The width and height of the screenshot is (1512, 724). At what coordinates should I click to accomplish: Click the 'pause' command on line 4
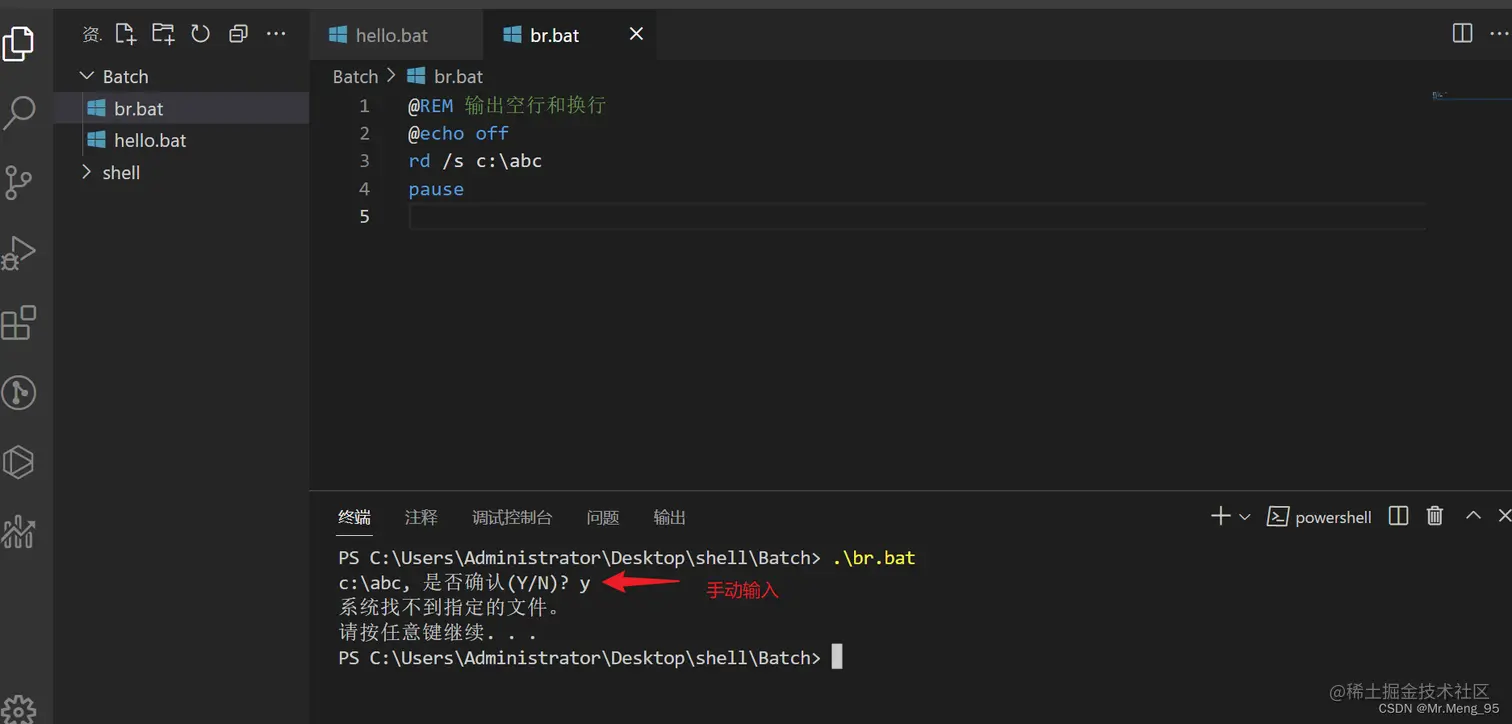click(x=436, y=189)
